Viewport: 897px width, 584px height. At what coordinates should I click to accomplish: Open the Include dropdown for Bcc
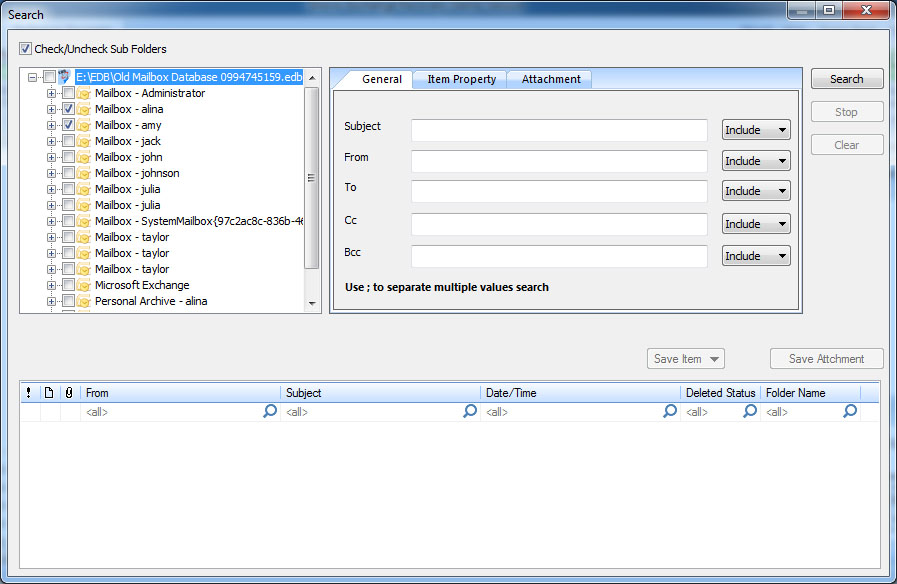756,256
